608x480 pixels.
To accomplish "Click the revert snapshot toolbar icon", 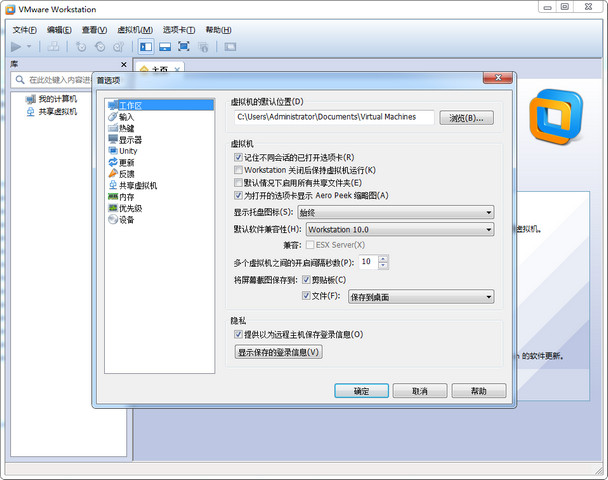I will pyautogui.click(x=100, y=47).
